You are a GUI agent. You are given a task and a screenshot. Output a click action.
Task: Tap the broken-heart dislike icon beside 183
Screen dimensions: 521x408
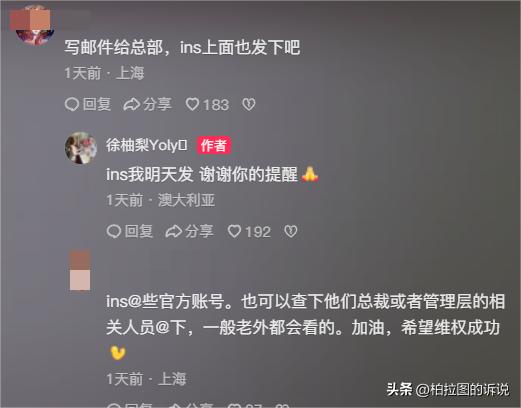click(249, 104)
